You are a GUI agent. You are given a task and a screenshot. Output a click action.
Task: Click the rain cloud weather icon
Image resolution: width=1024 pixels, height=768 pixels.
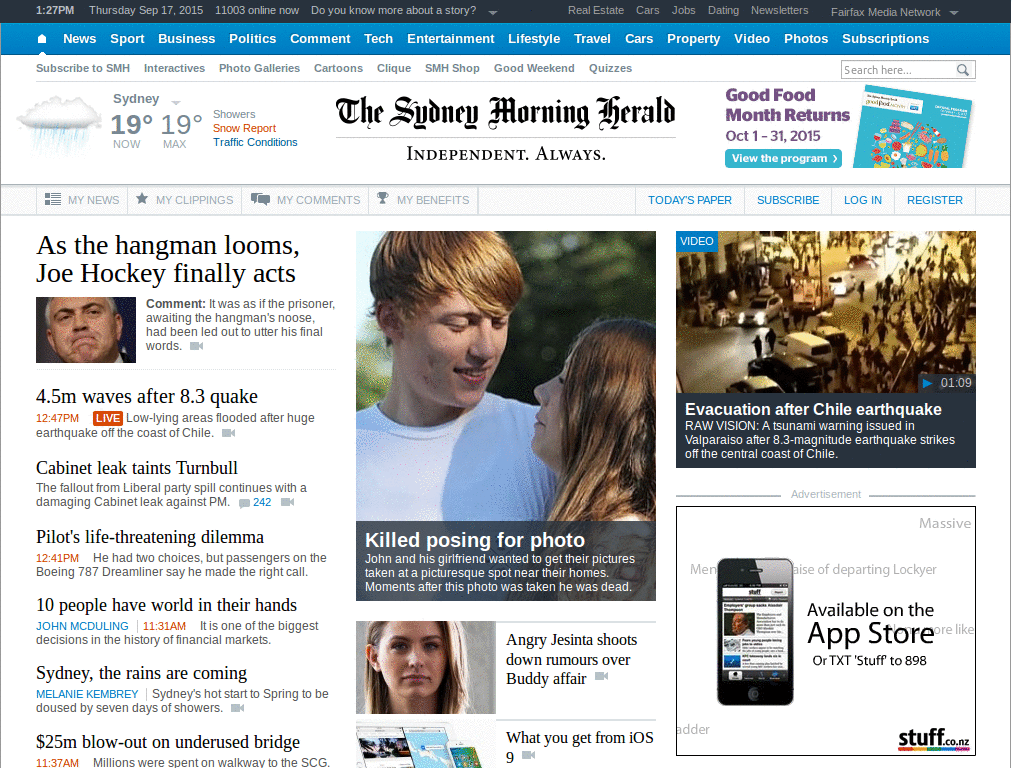(59, 124)
